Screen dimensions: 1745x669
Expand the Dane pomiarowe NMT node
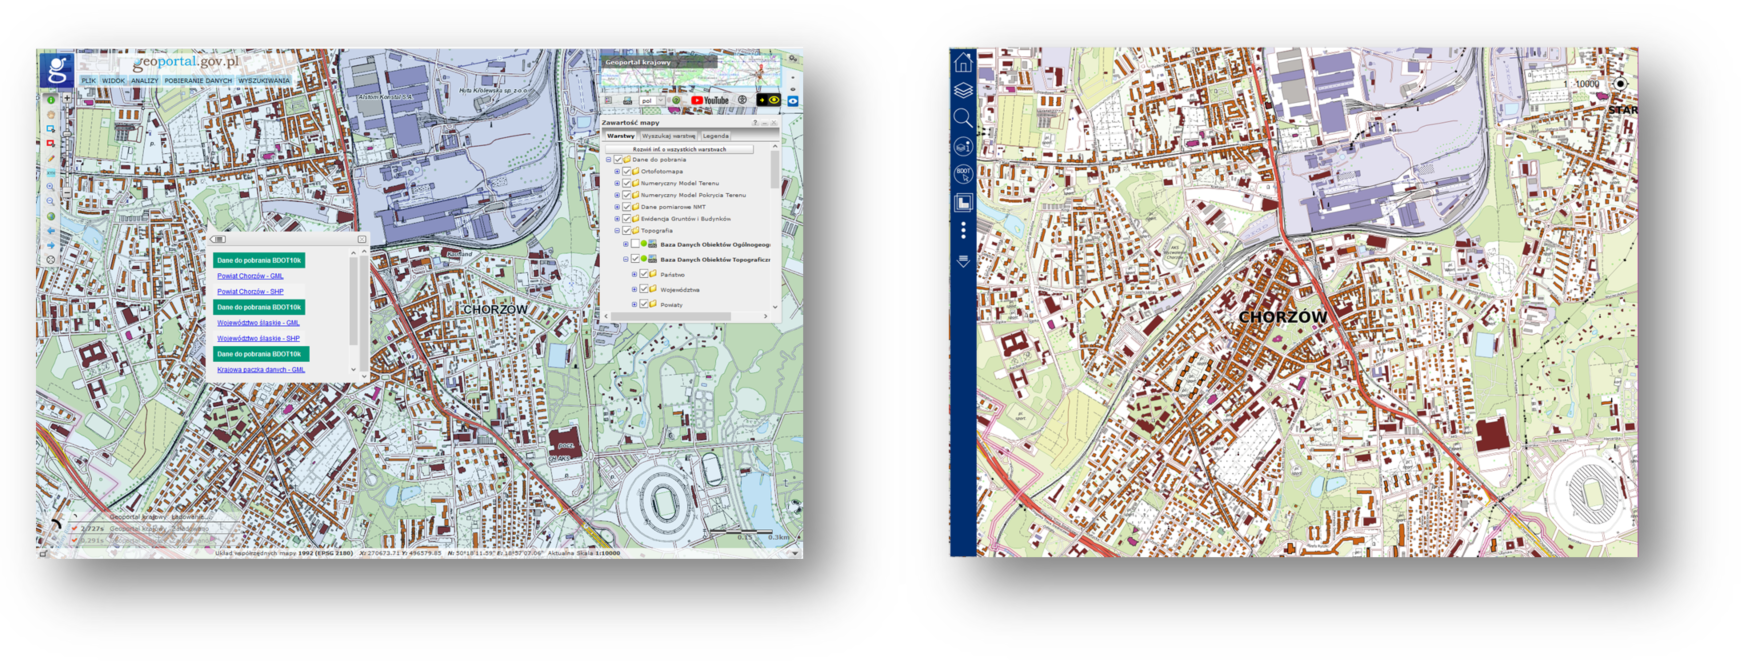point(617,207)
